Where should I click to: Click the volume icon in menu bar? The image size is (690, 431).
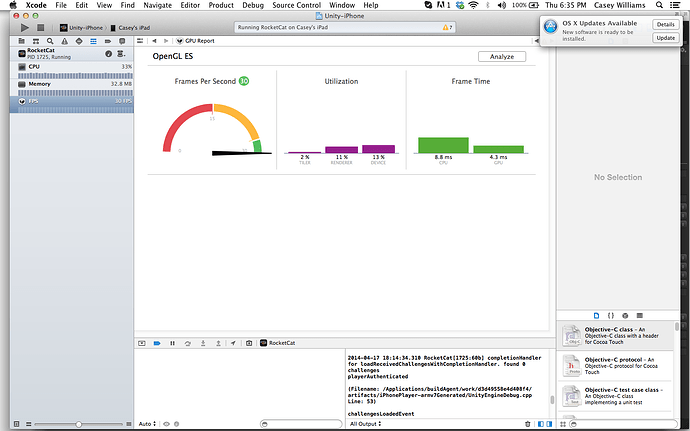pos(502,5)
